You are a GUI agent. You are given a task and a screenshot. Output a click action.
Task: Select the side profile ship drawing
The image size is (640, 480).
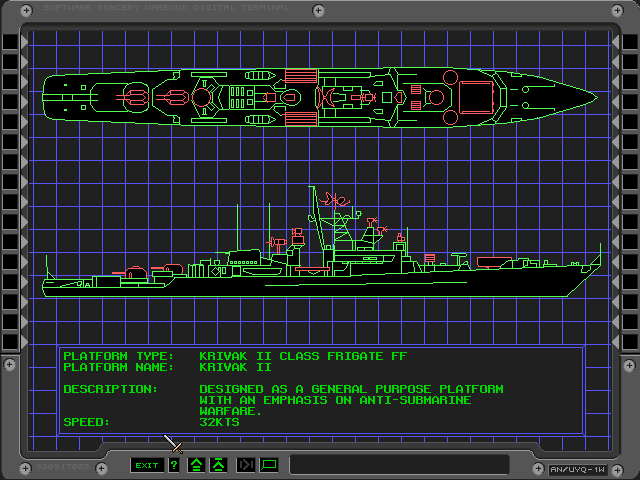coord(322,242)
